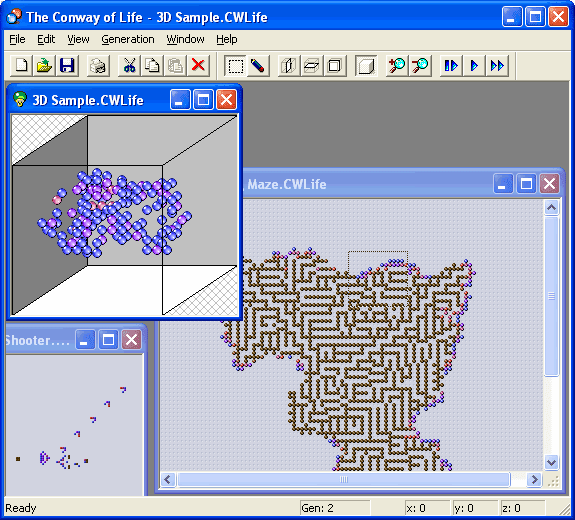Save using the floppy disk icon

point(67,66)
